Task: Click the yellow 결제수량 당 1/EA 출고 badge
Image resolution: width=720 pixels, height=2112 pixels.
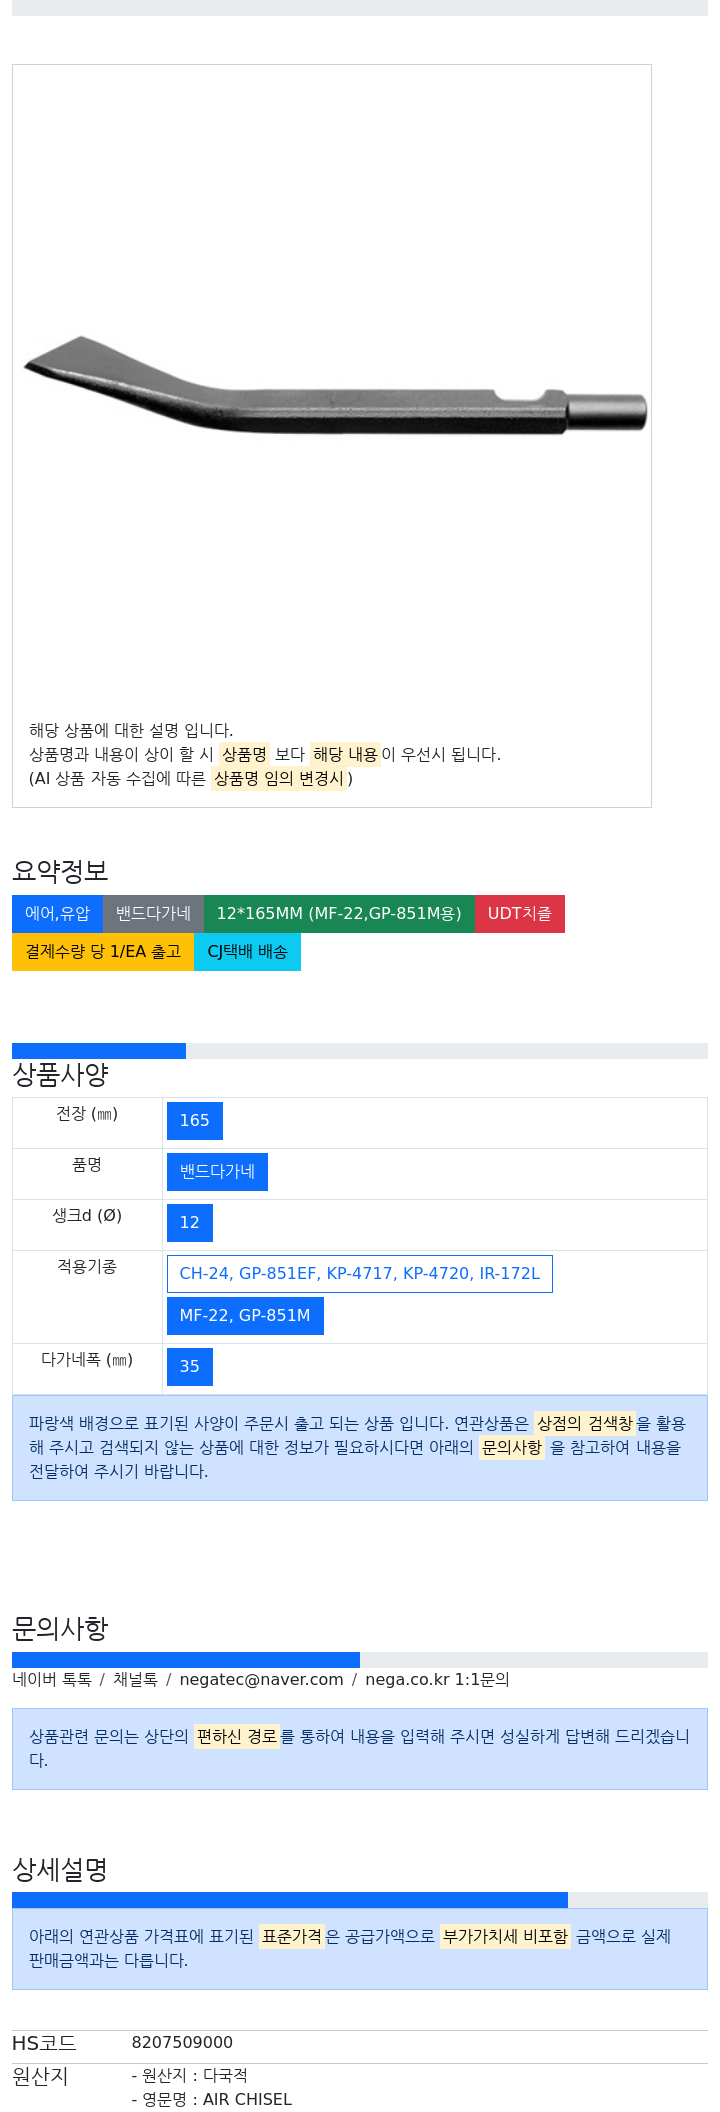Action: click(x=103, y=952)
